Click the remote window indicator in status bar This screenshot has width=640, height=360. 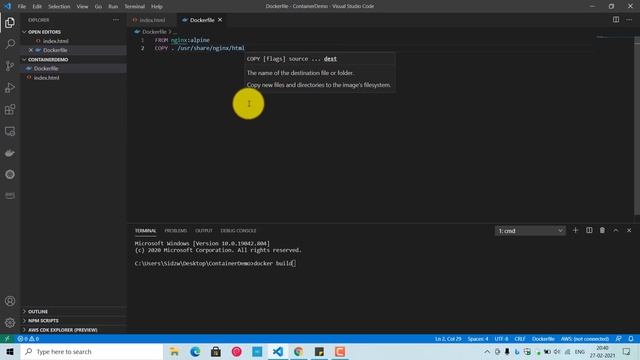7,339
